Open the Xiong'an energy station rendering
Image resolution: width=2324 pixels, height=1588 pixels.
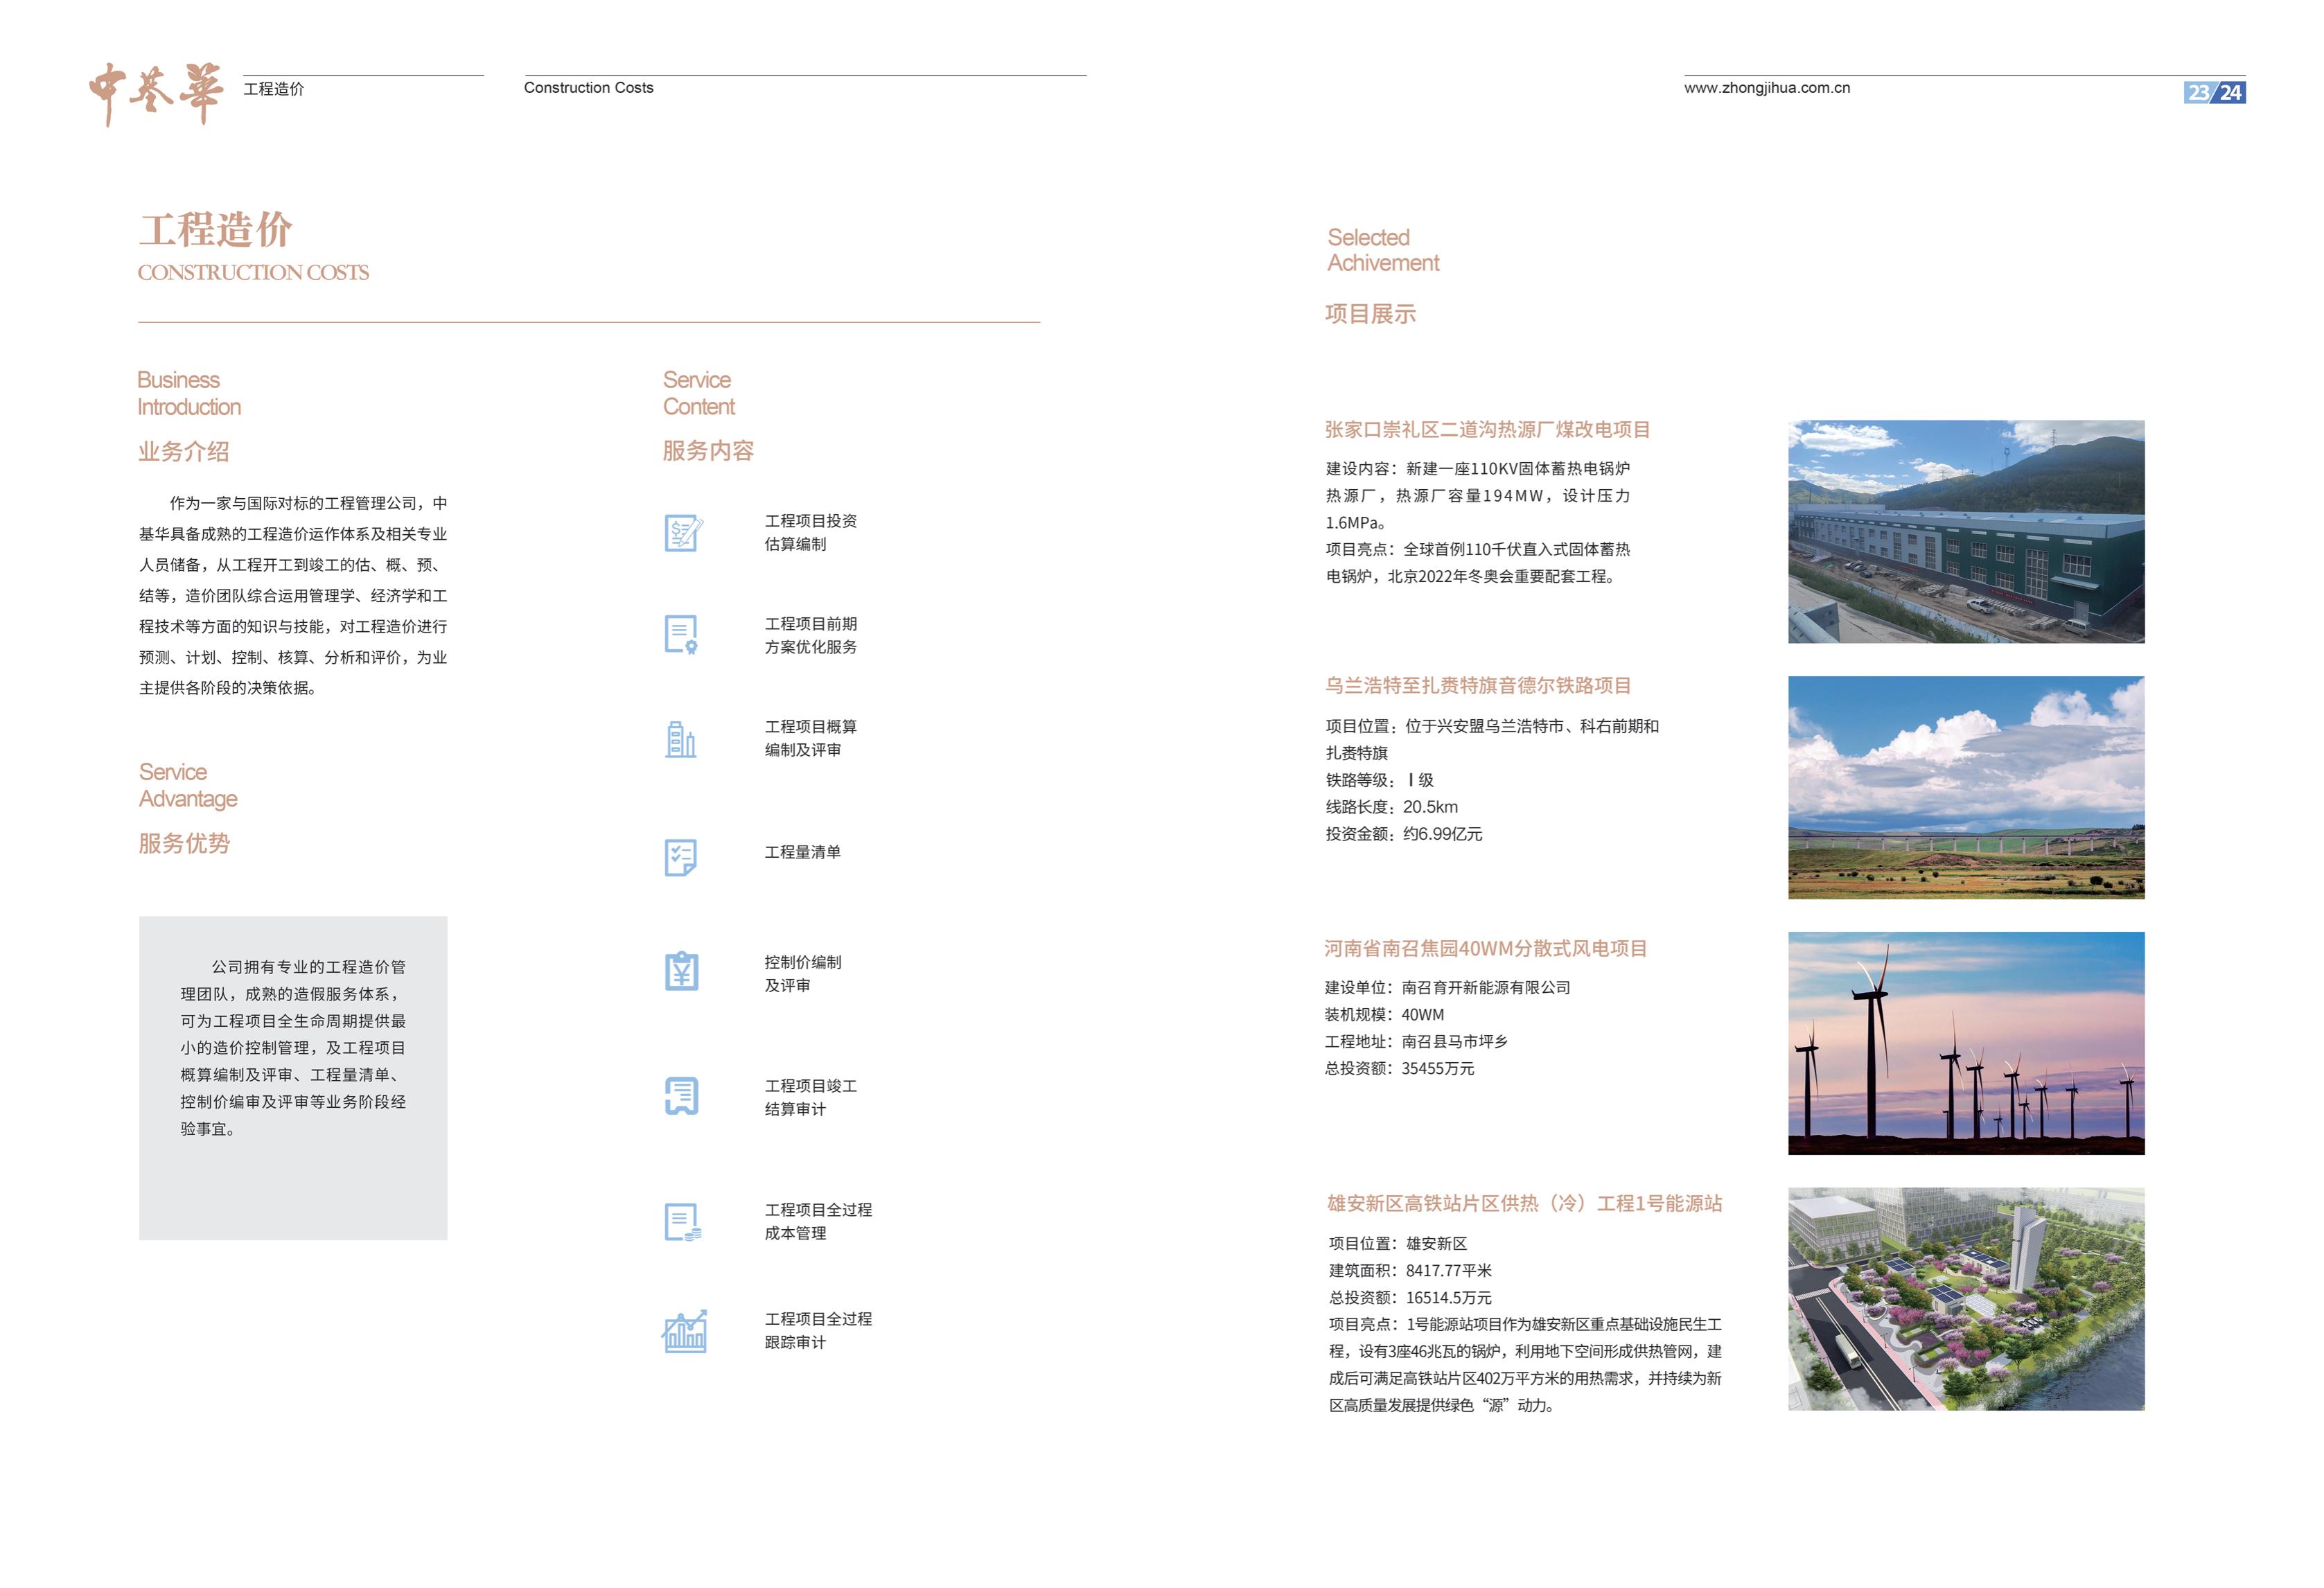point(1966,1299)
